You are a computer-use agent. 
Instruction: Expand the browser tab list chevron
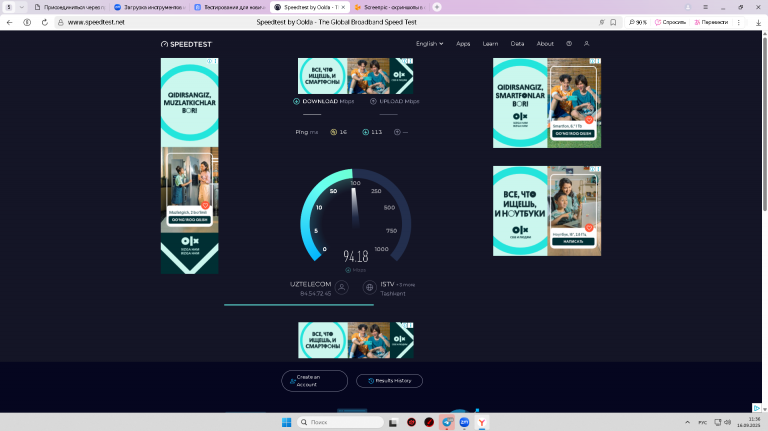click(x=22, y=7)
